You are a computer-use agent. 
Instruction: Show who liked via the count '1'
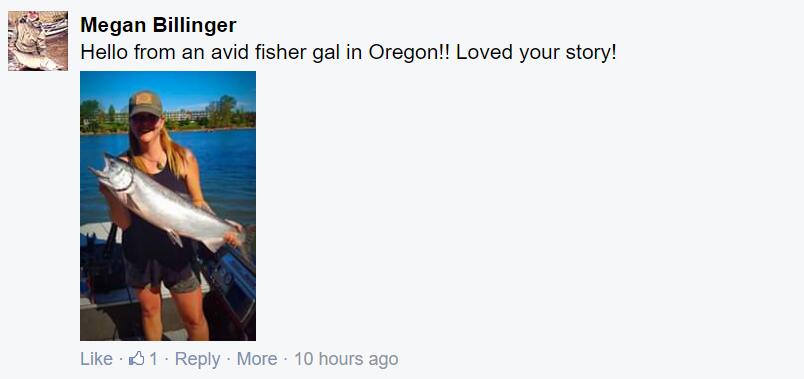pyautogui.click(x=153, y=359)
